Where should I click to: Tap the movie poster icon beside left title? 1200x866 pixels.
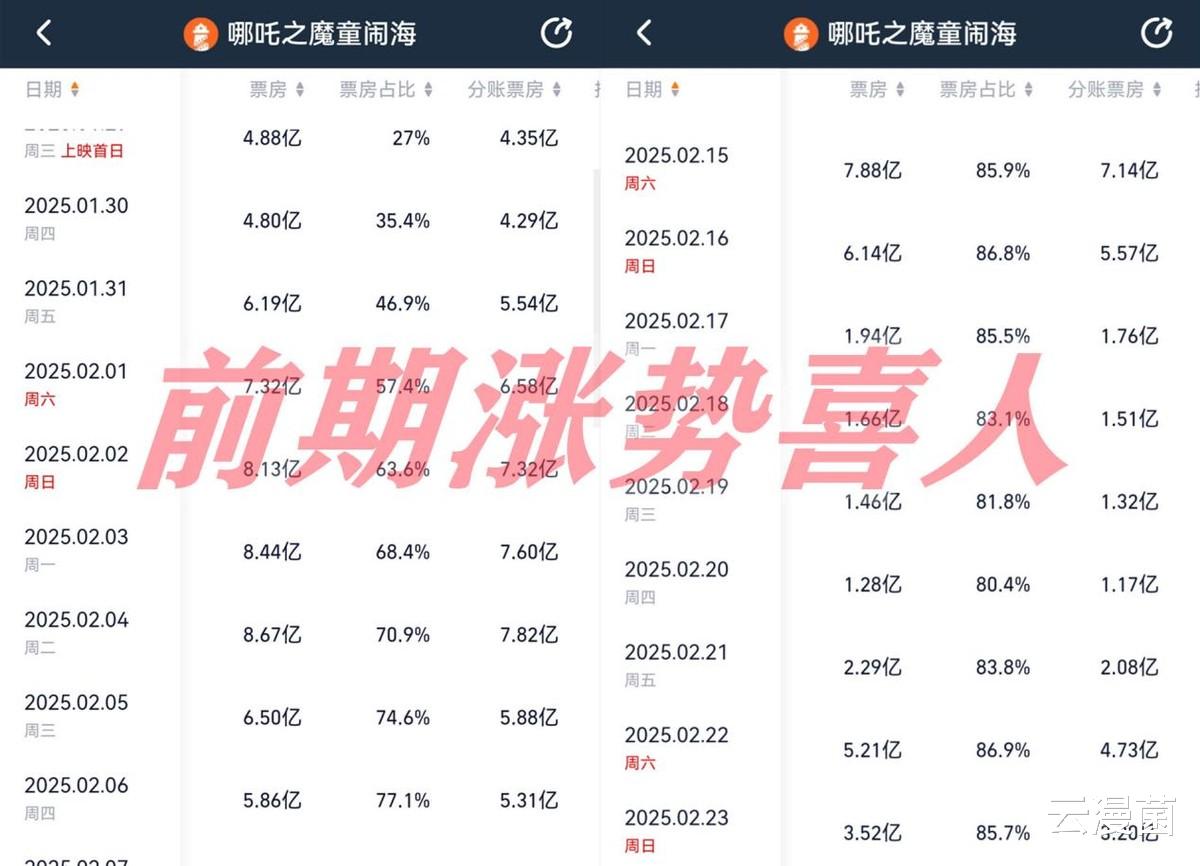(203, 33)
